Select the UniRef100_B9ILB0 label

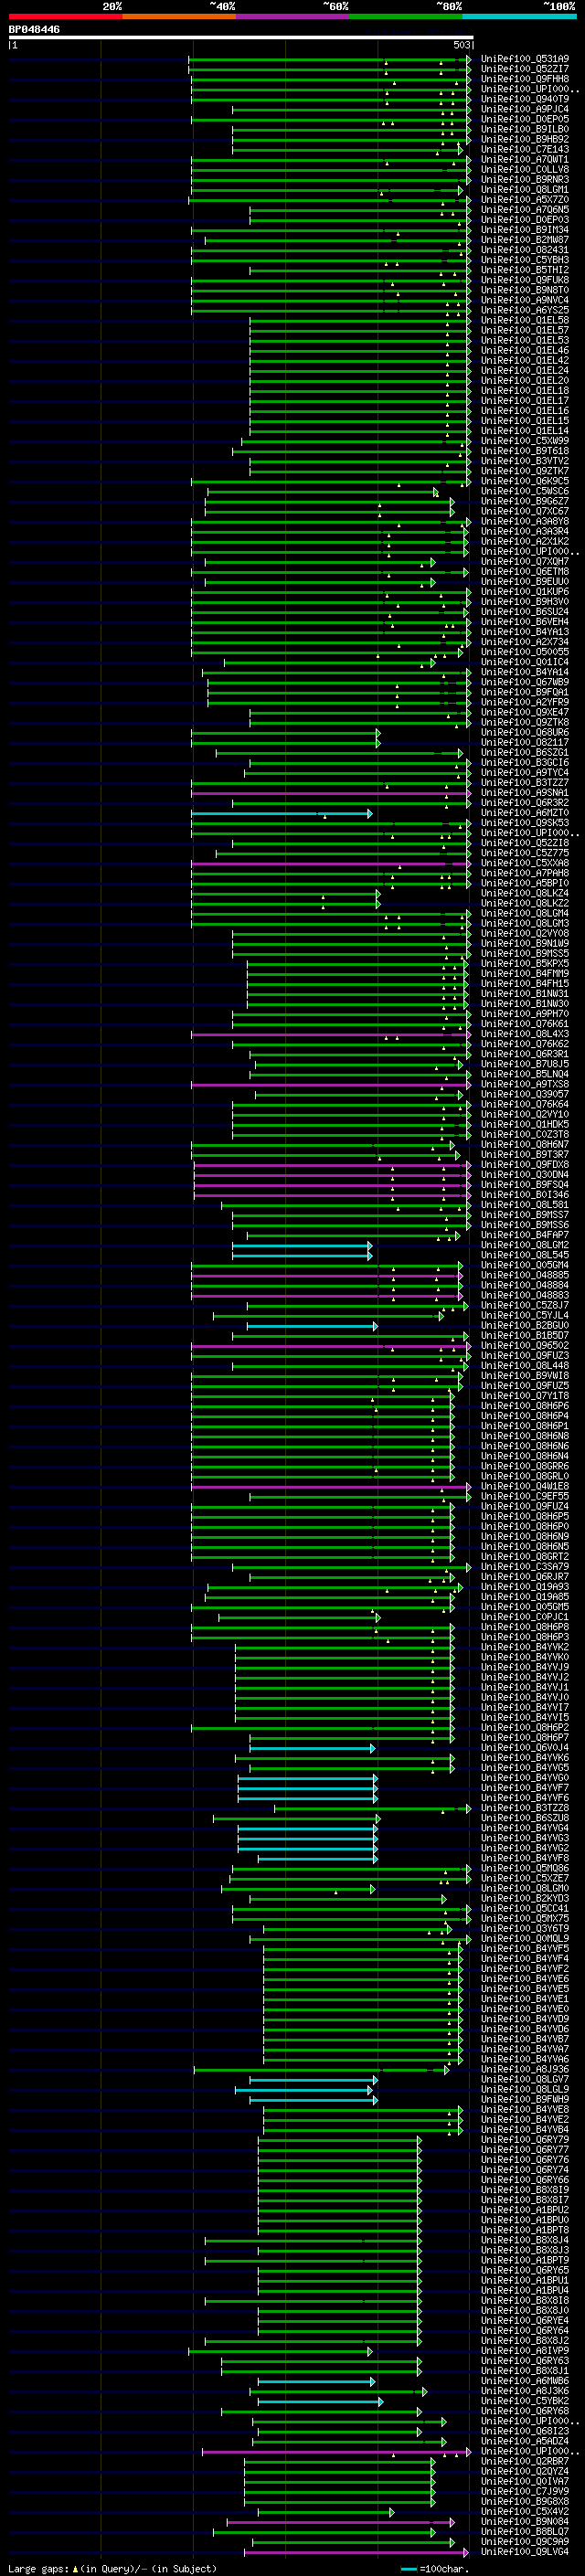tap(525, 129)
